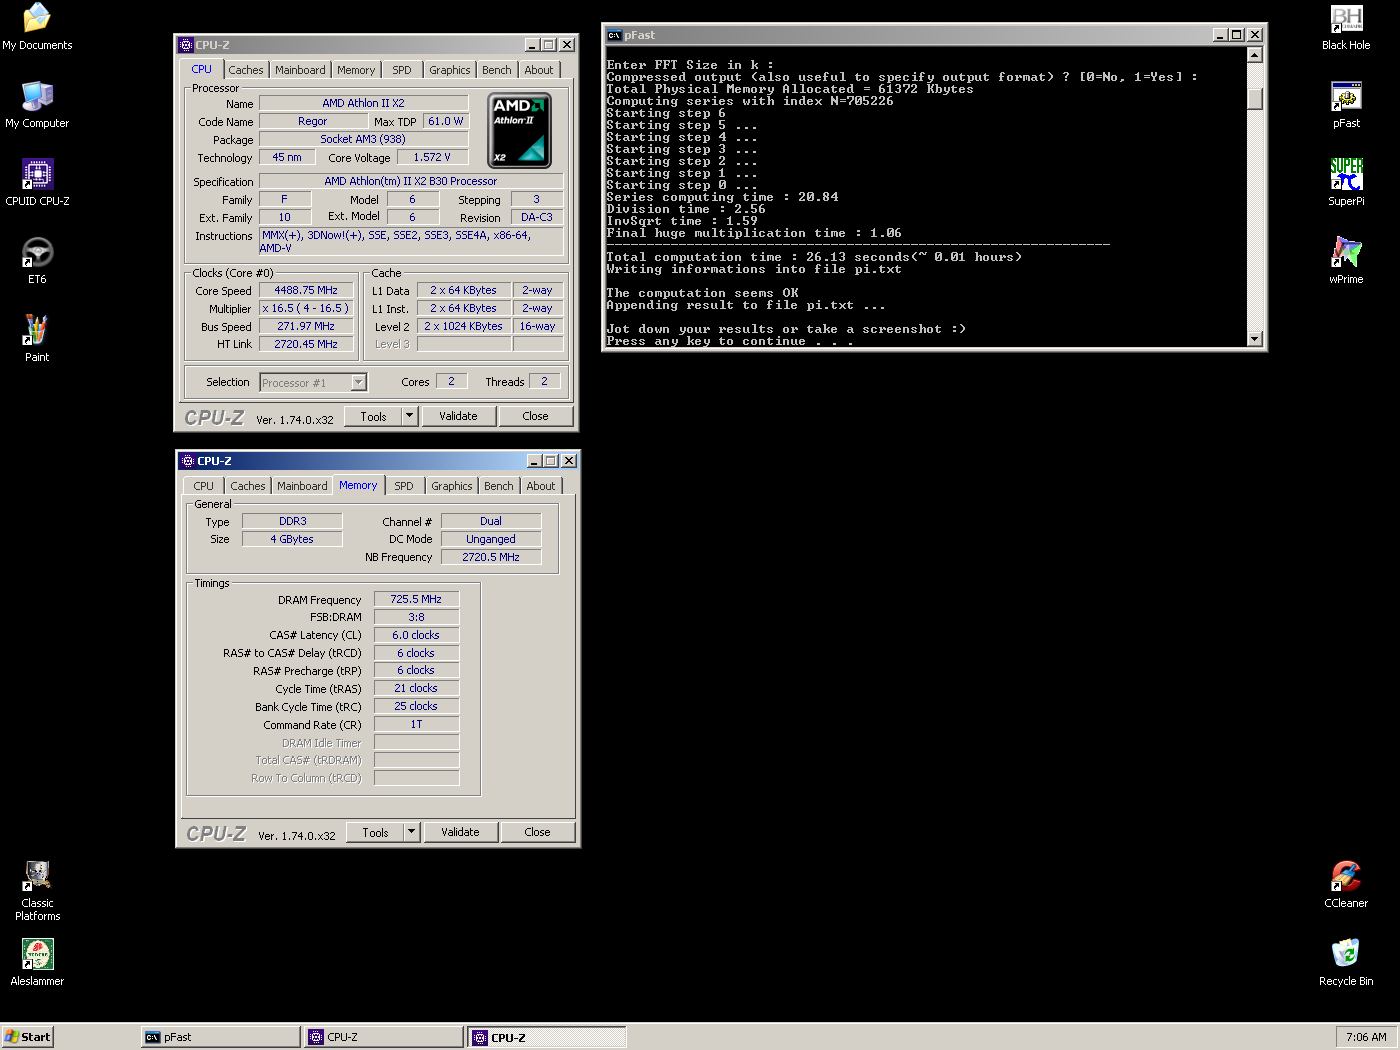The width and height of the screenshot is (1400, 1050).
Task: Select SPD tab in upper CPU-Z
Action: tap(402, 70)
